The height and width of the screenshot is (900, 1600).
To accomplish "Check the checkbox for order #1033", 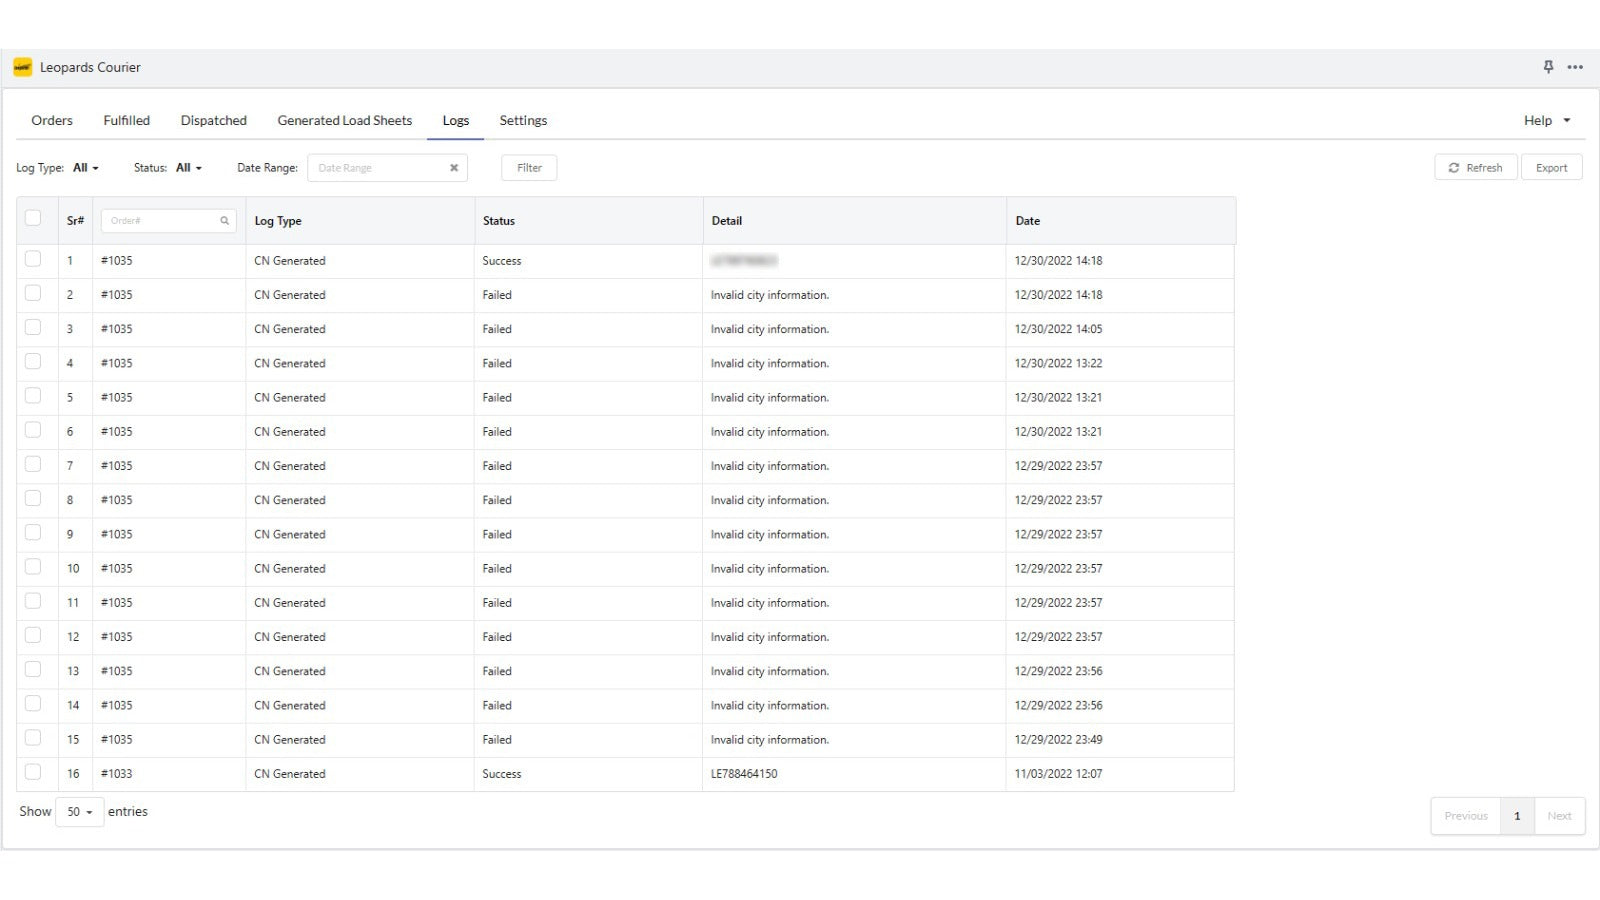I will pyautogui.click(x=33, y=770).
